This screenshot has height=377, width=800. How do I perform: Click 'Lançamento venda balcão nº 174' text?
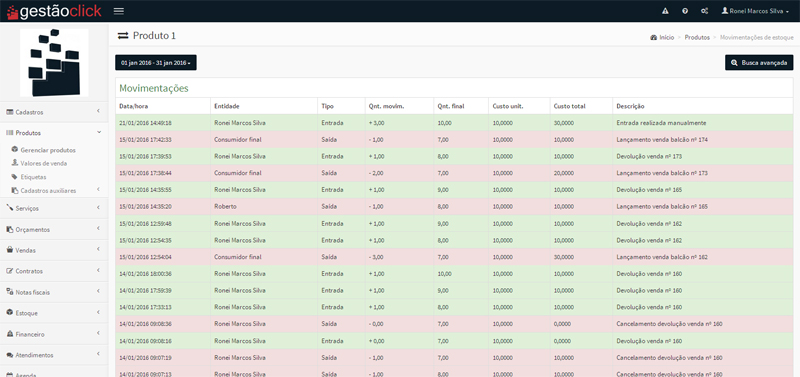pyautogui.click(x=662, y=139)
